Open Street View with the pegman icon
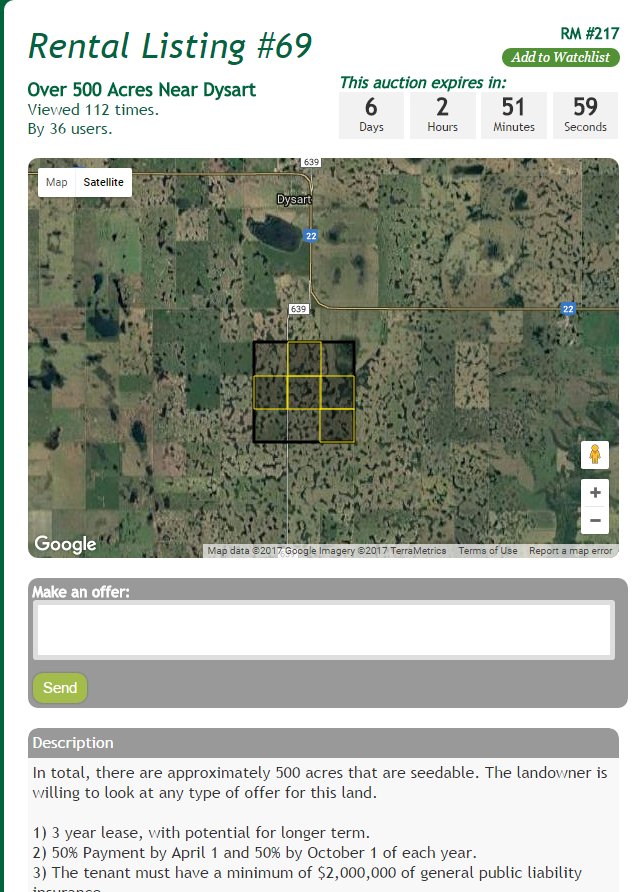Image resolution: width=644 pixels, height=892 pixels. (595, 454)
